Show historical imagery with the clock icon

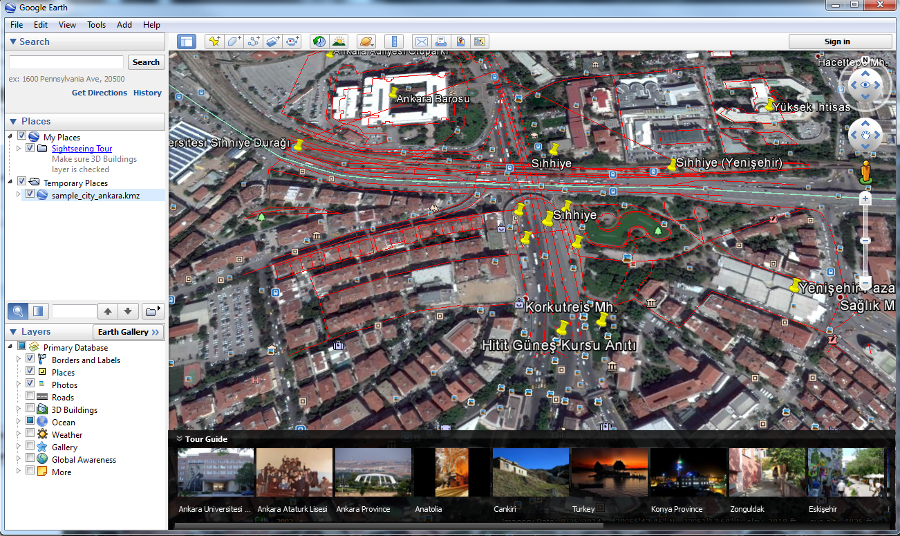[319, 41]
